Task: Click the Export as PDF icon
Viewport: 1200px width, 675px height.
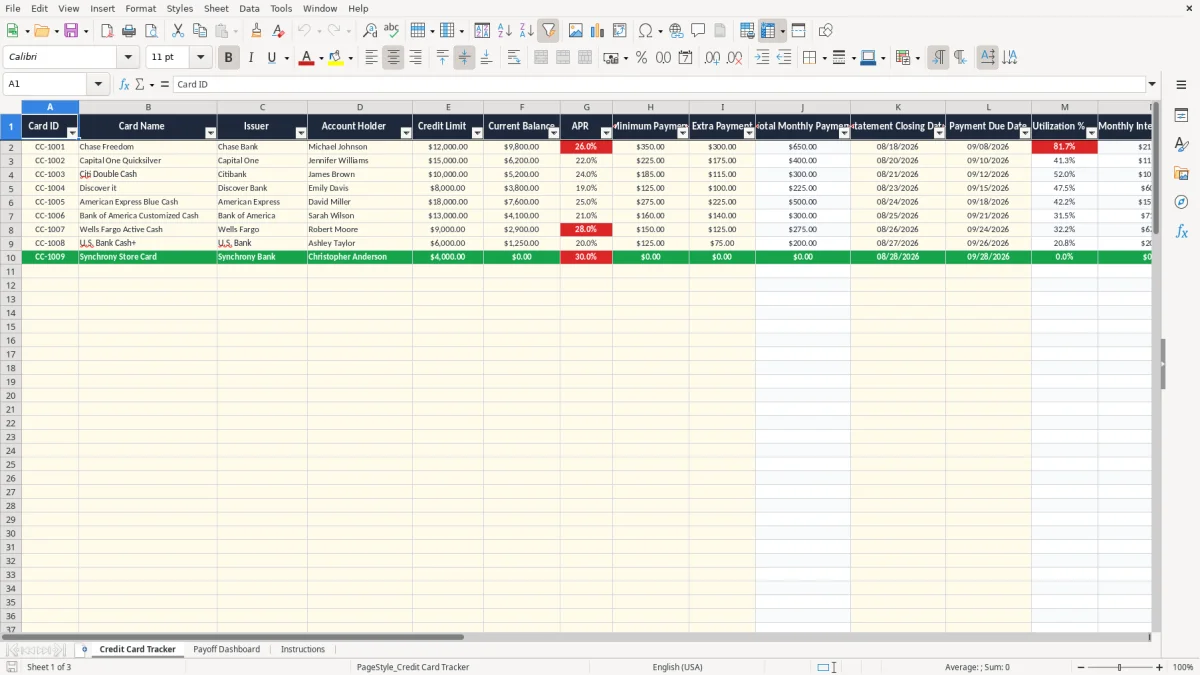Action: pyautogui.click(x=107, y=31)
